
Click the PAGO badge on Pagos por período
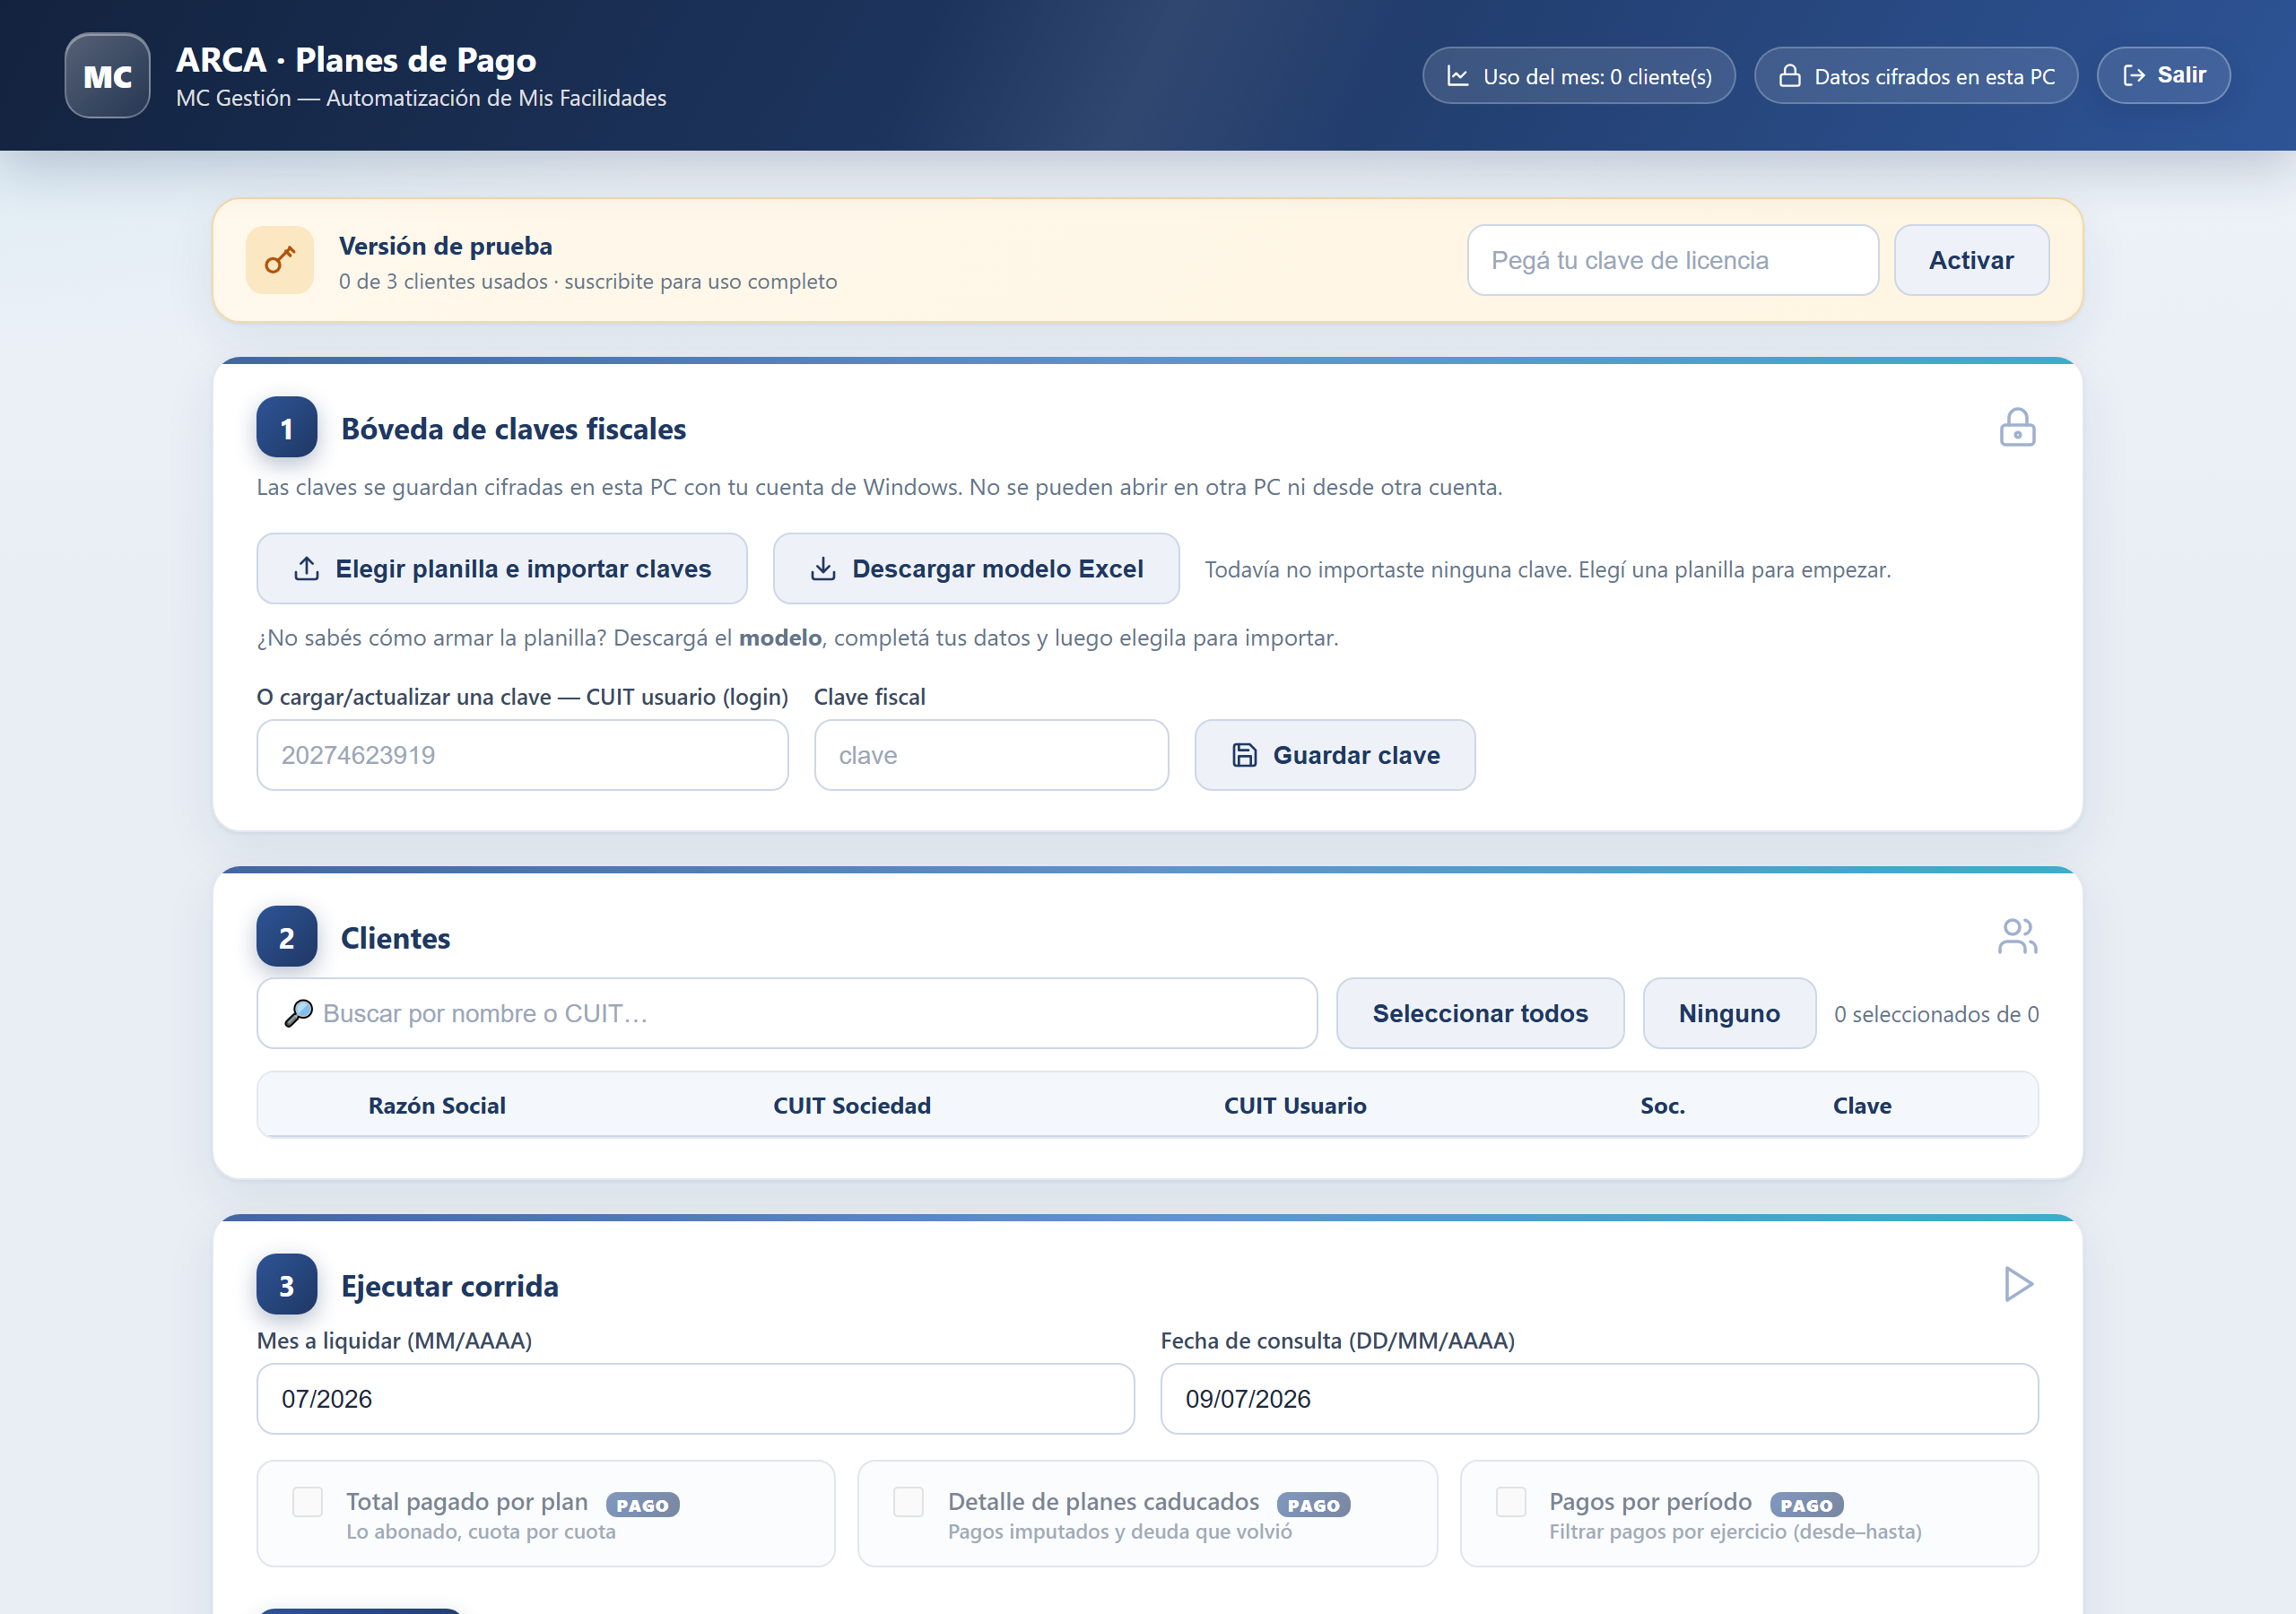pos(1806,1505)
